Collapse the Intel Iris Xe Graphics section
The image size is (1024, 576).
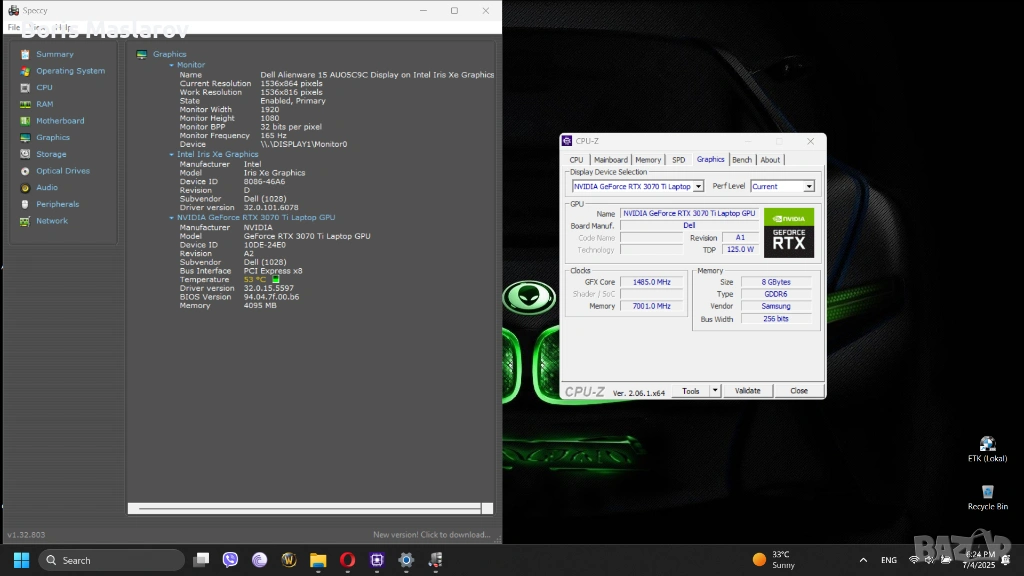click(171, 155)
